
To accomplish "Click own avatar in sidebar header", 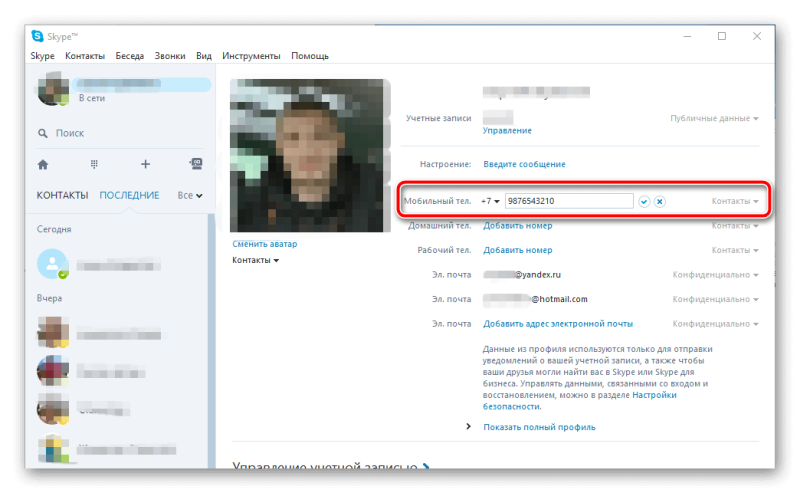I will coord(53,89).
